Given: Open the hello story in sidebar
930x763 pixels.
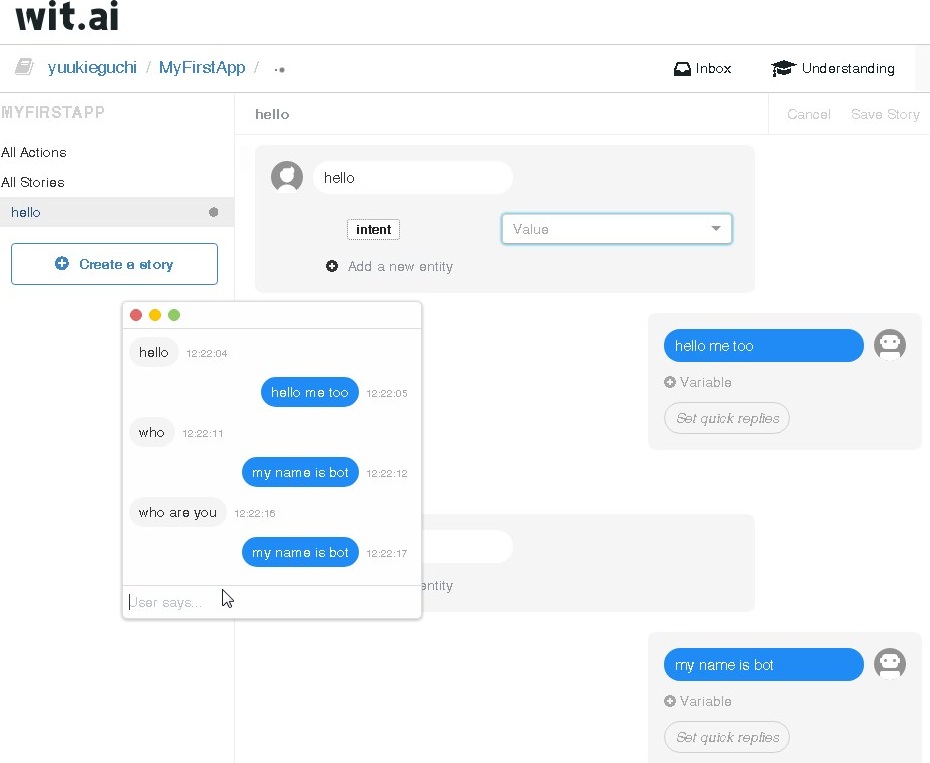Looking at the screenshot, I should (26, 212).
